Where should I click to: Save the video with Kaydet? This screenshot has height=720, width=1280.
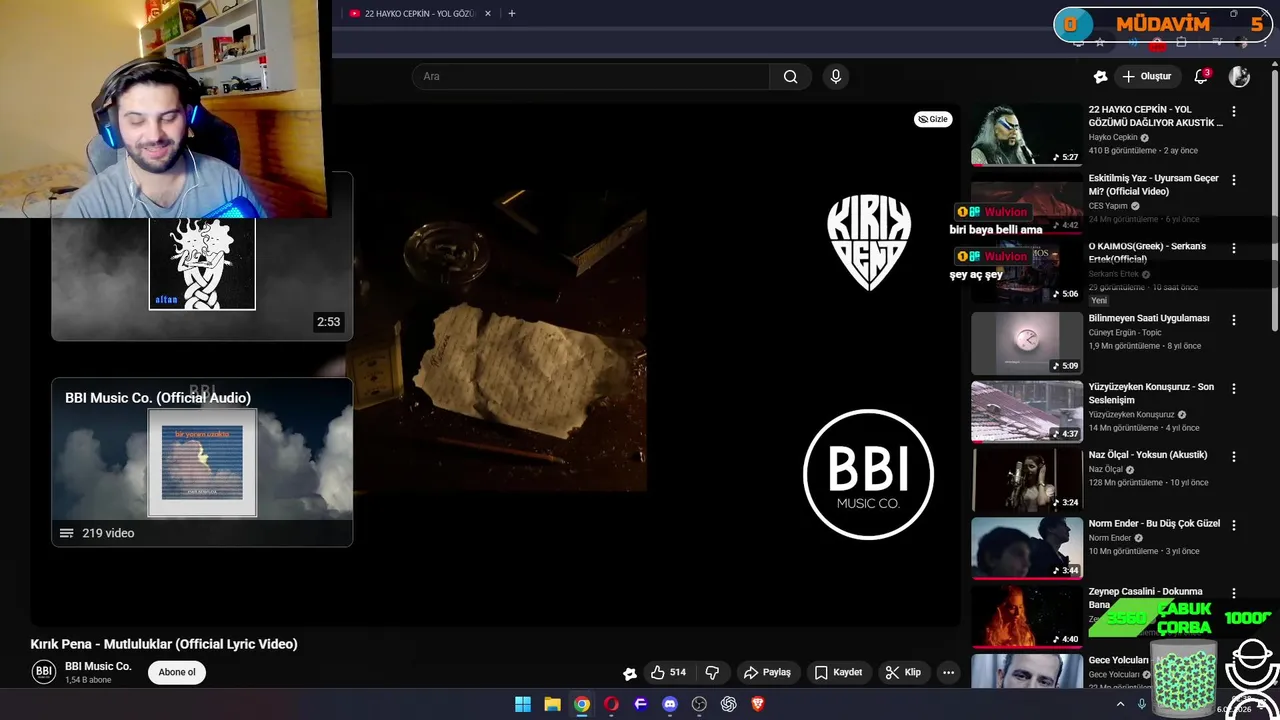(x=838, y=672)
